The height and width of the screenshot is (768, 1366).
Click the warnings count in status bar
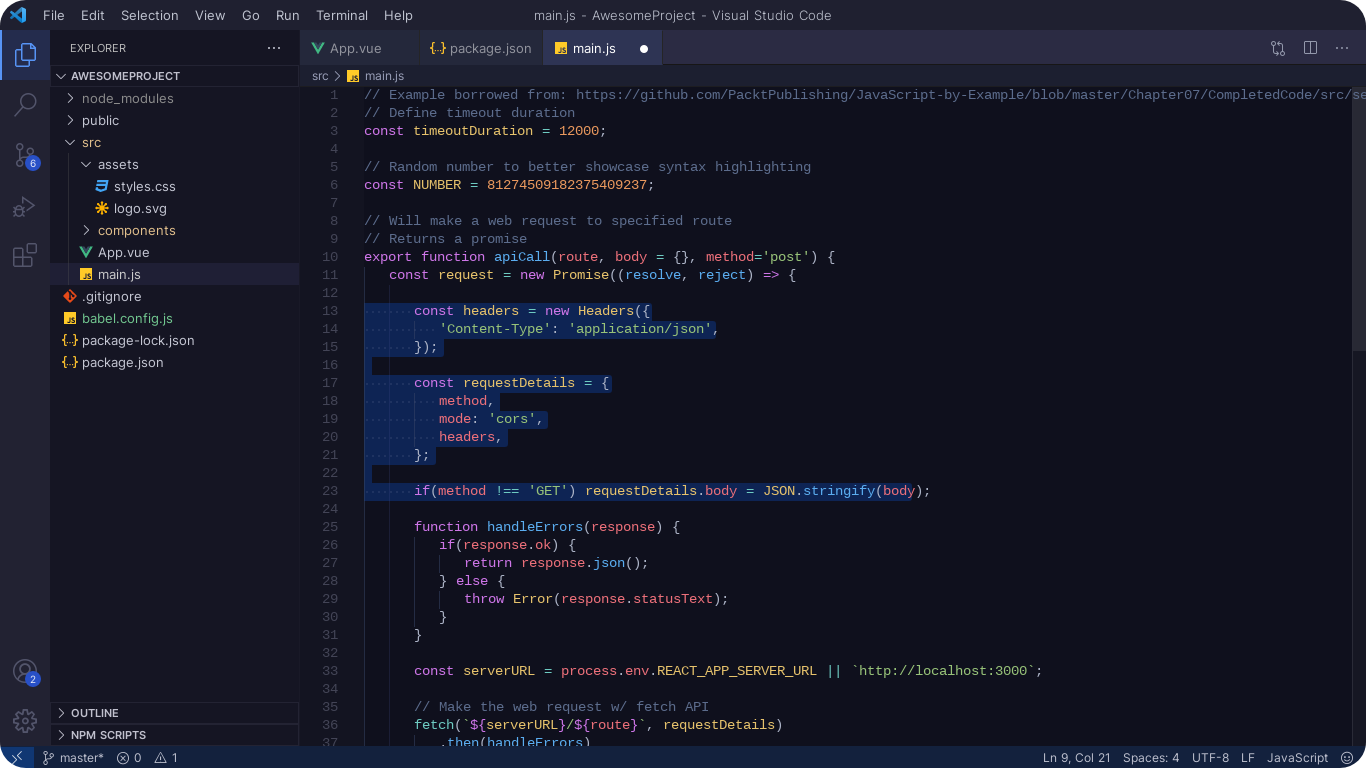click(166, 758)
